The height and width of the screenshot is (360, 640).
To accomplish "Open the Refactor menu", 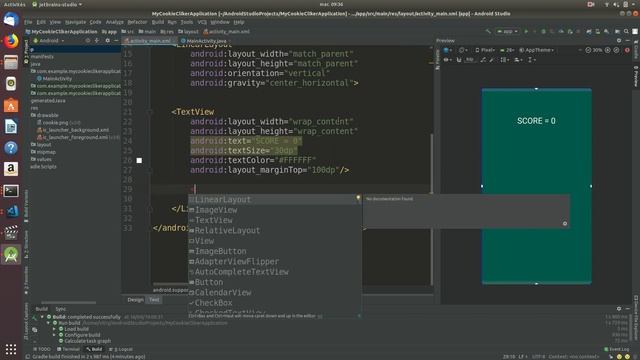I will pos(137,22).
